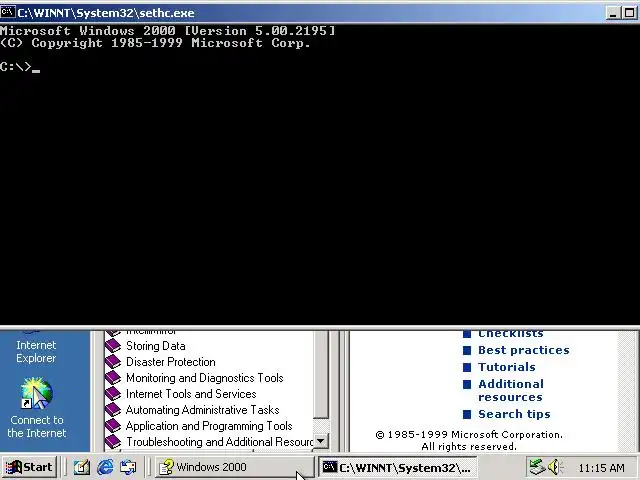Click book icon beside Internet Tools and Services
Image resolution: width=640 pixels, height=480 pixels.
[113, 394]
